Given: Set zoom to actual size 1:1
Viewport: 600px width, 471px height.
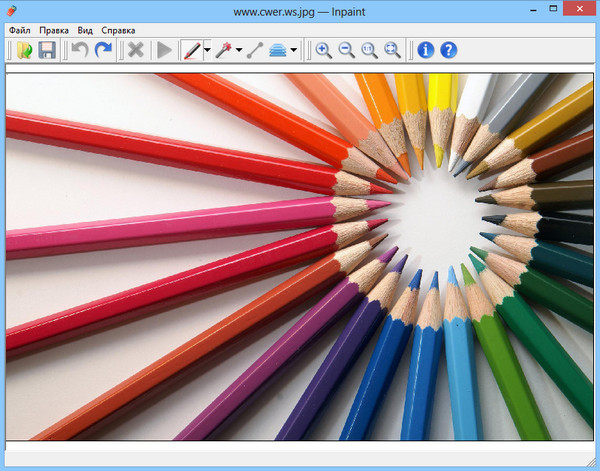Looking at the screenshot, I should 370,50.
